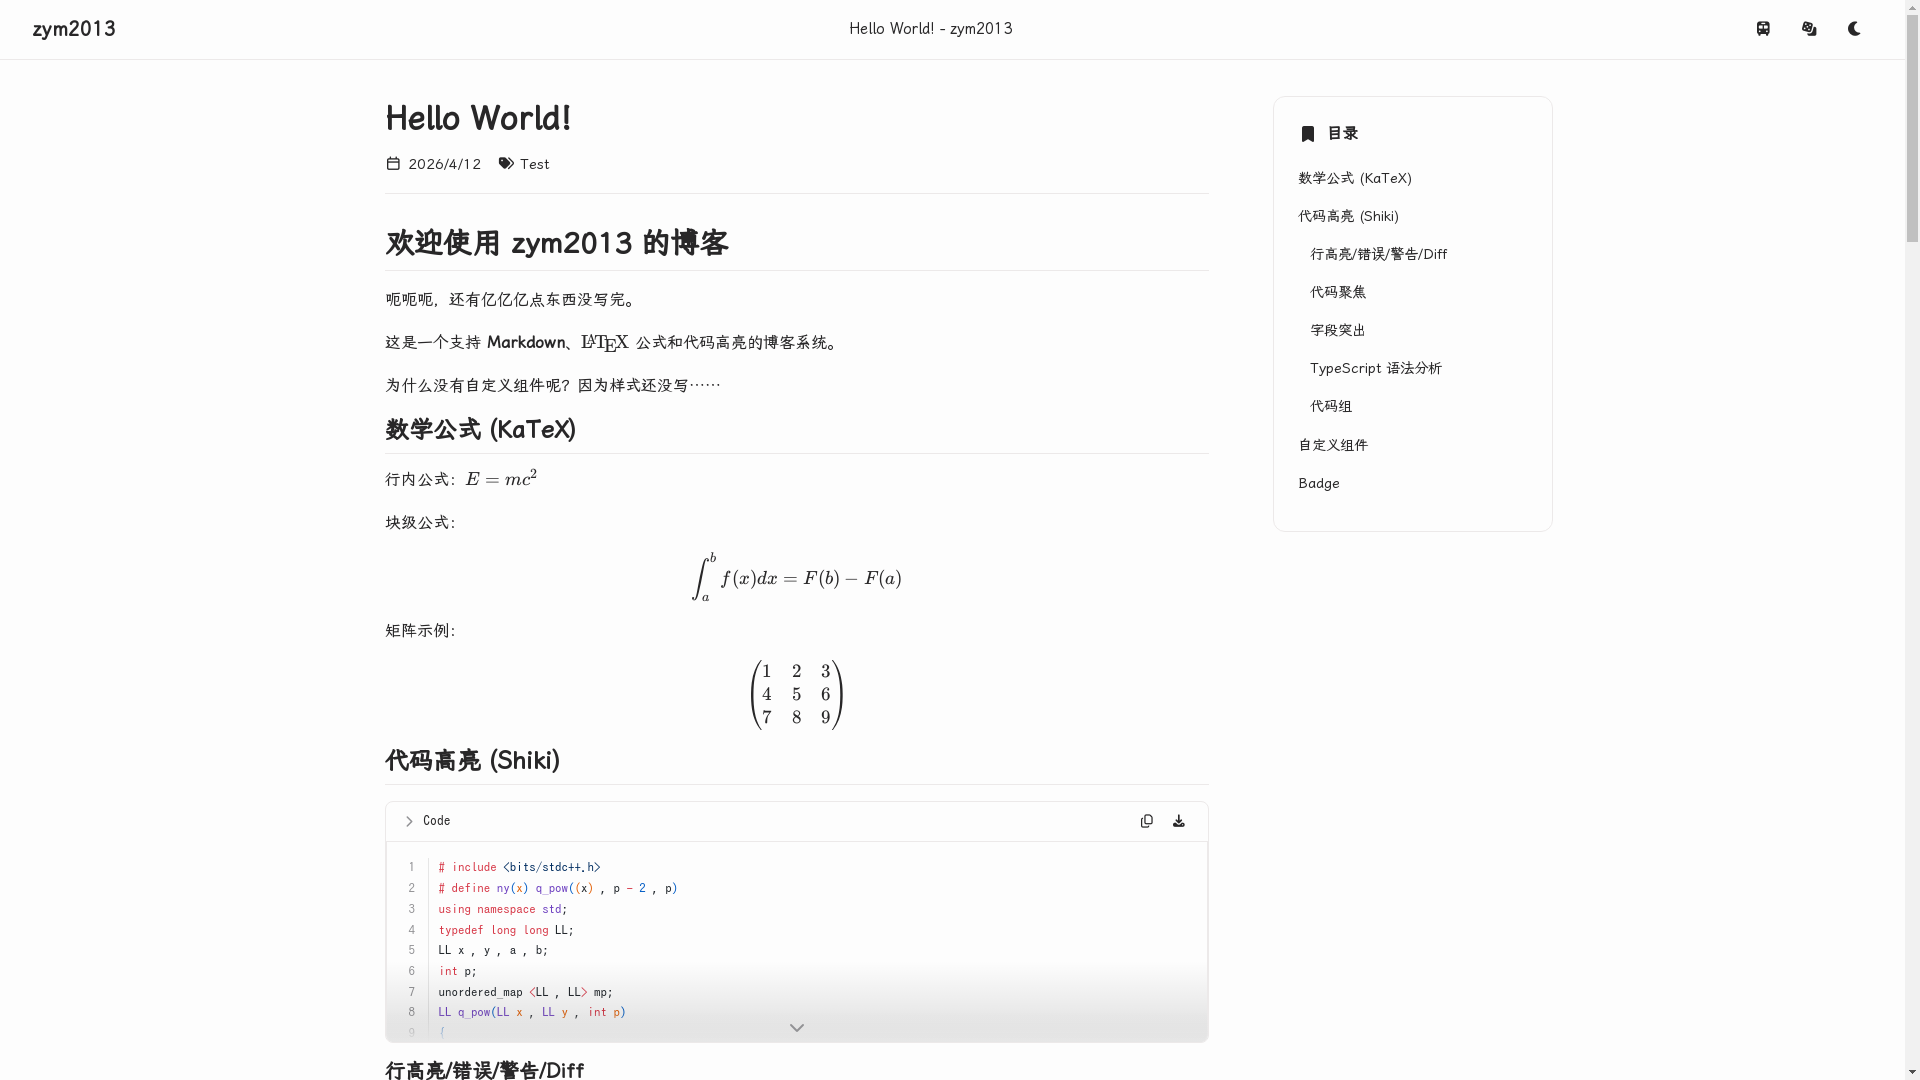The width and height of the screenshot is (1920, 1080).
Task: Expand the code block with bottom chevron
Action: point(797,1028)
